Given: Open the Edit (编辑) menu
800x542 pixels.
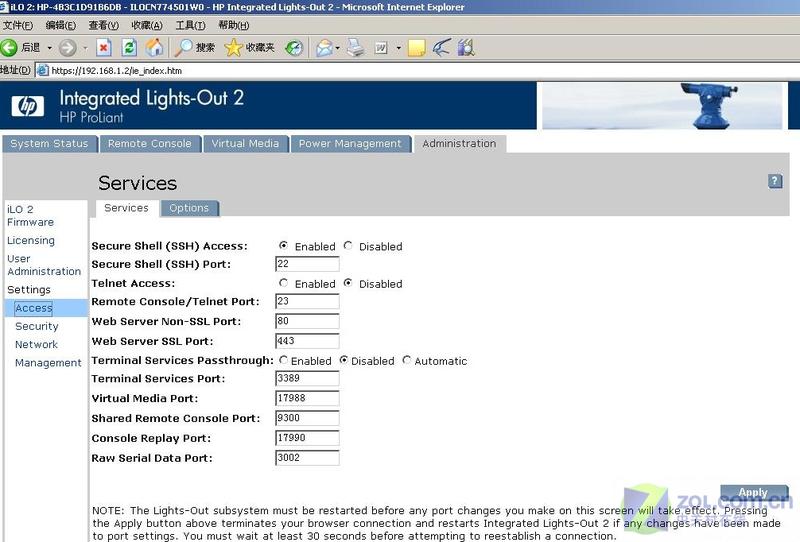Looking at the screenshot, I should [60, 25].
